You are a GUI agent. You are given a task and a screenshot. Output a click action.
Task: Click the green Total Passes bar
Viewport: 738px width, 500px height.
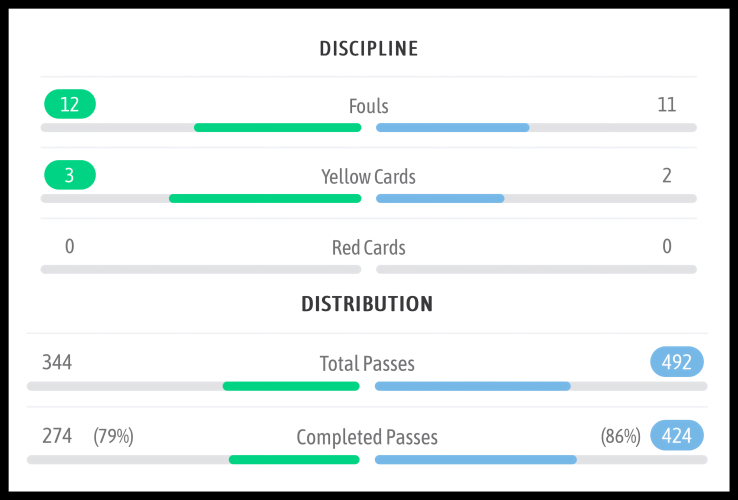coord(291,386)
